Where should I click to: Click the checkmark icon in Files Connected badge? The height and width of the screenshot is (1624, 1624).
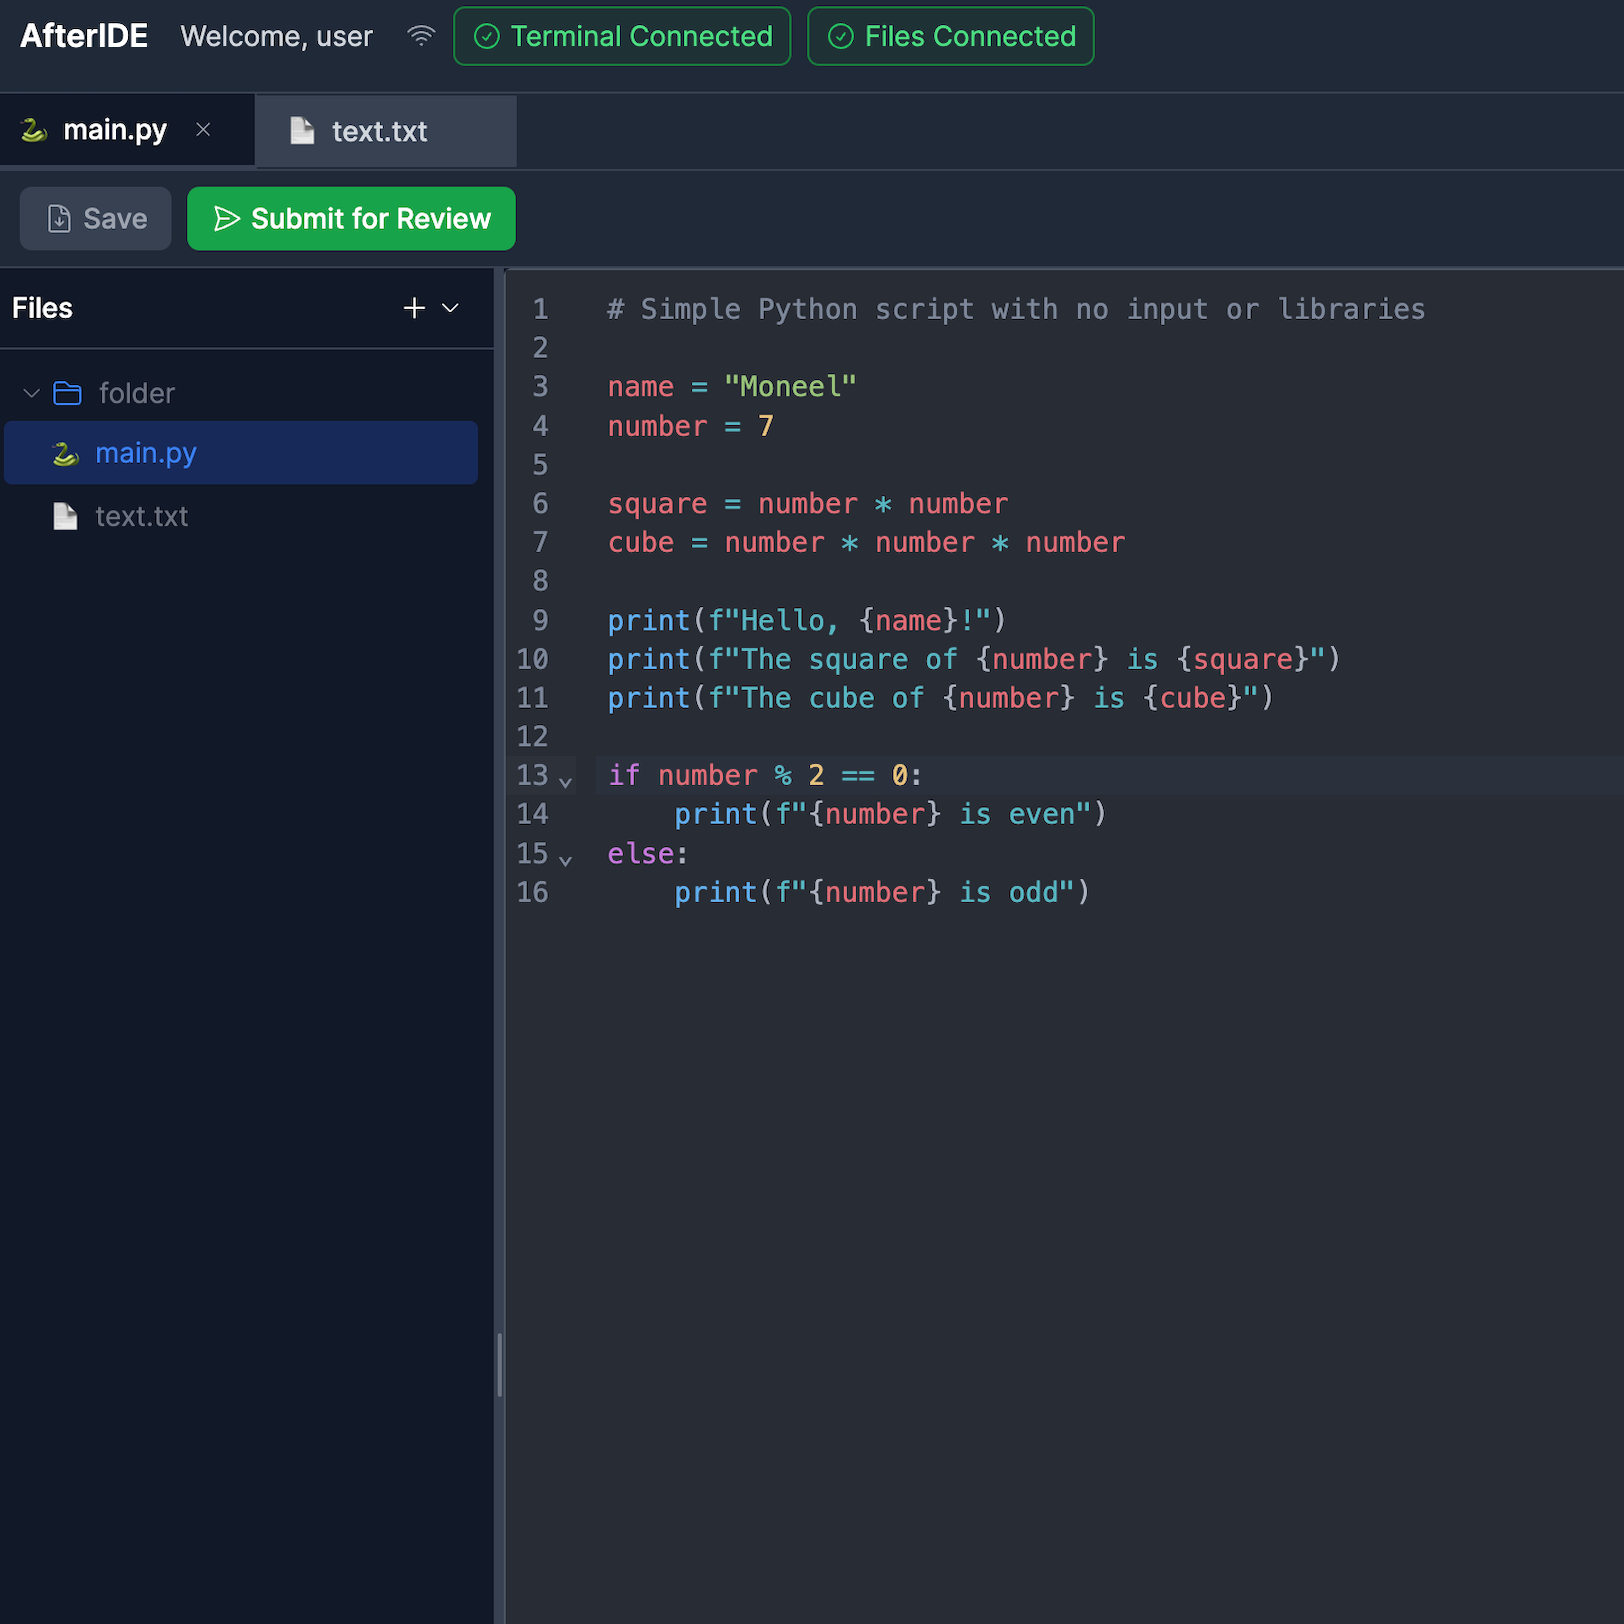coord(841,37)
